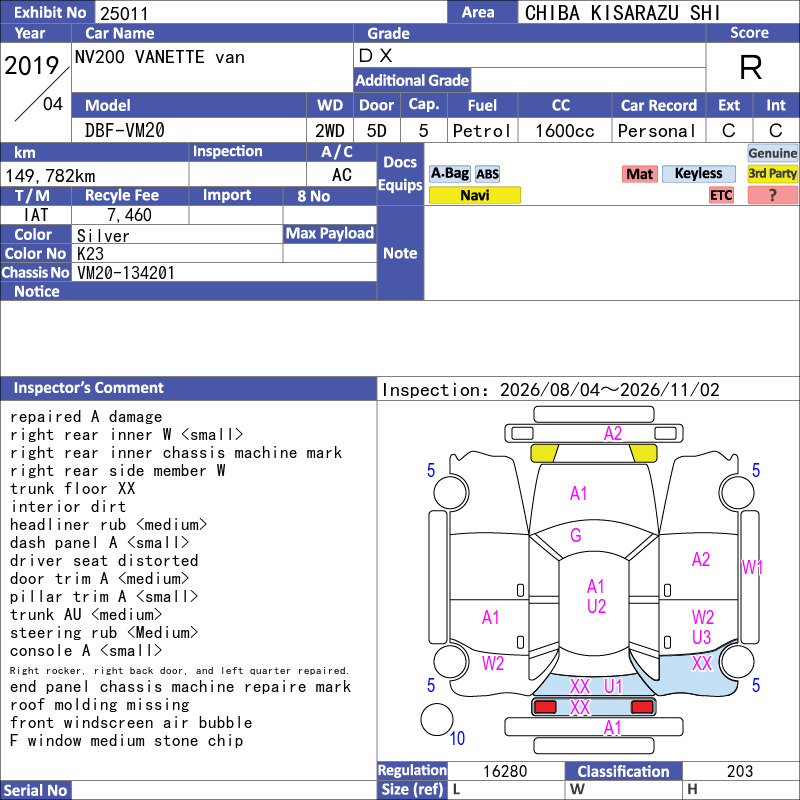Click the right red tail light
Viewport: 800px width, 800px height.
point(642,707)
